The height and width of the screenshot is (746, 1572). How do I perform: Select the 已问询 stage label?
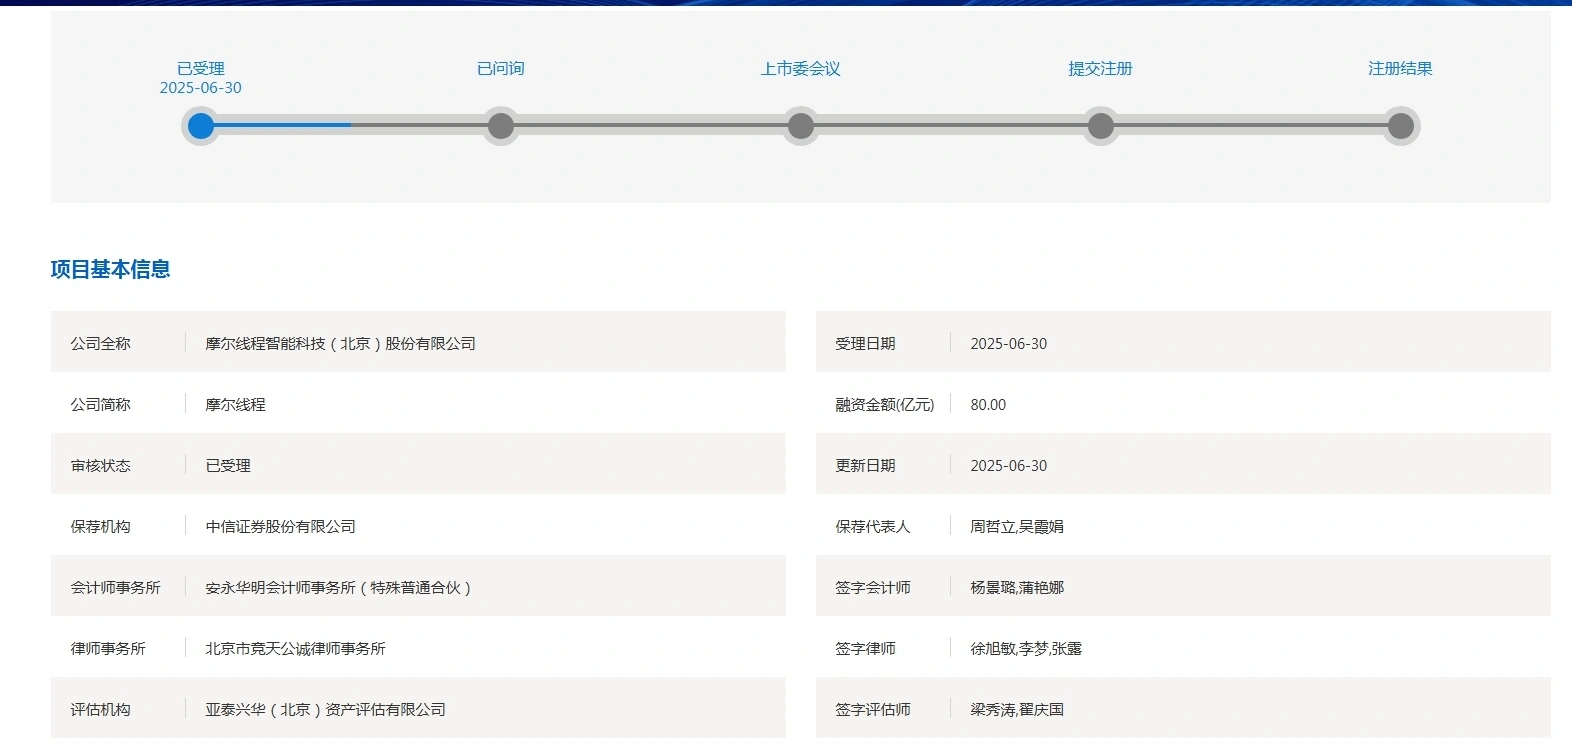501,68
